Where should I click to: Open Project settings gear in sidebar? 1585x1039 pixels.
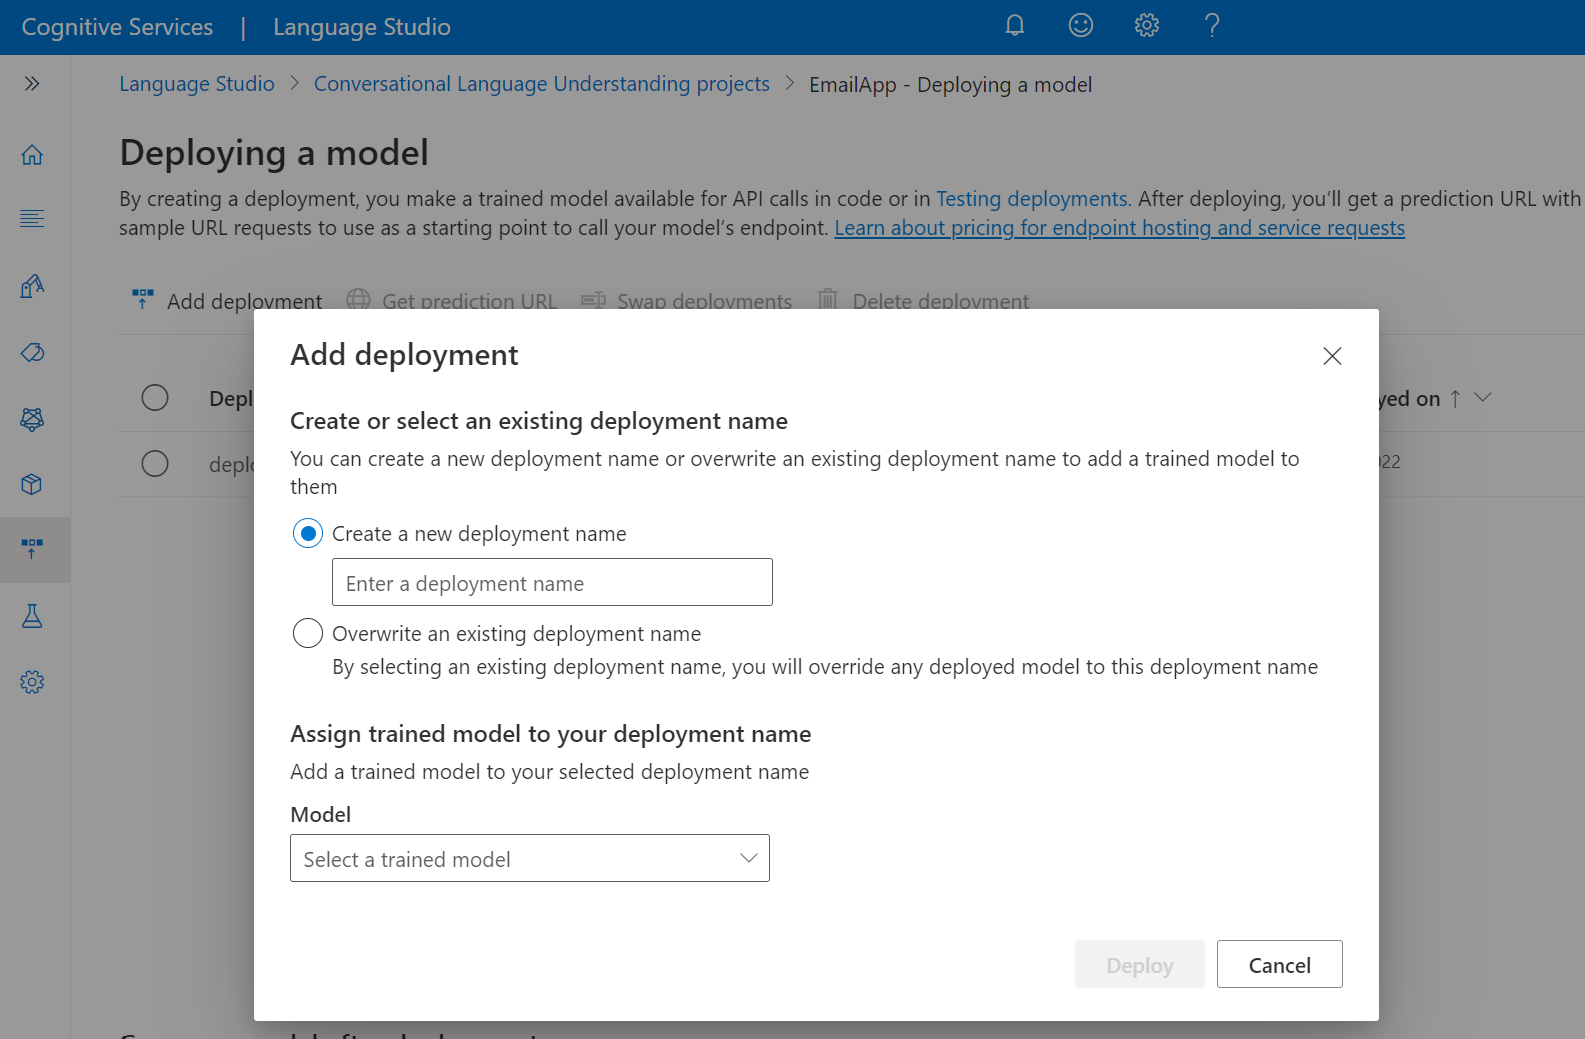(32, 682)
